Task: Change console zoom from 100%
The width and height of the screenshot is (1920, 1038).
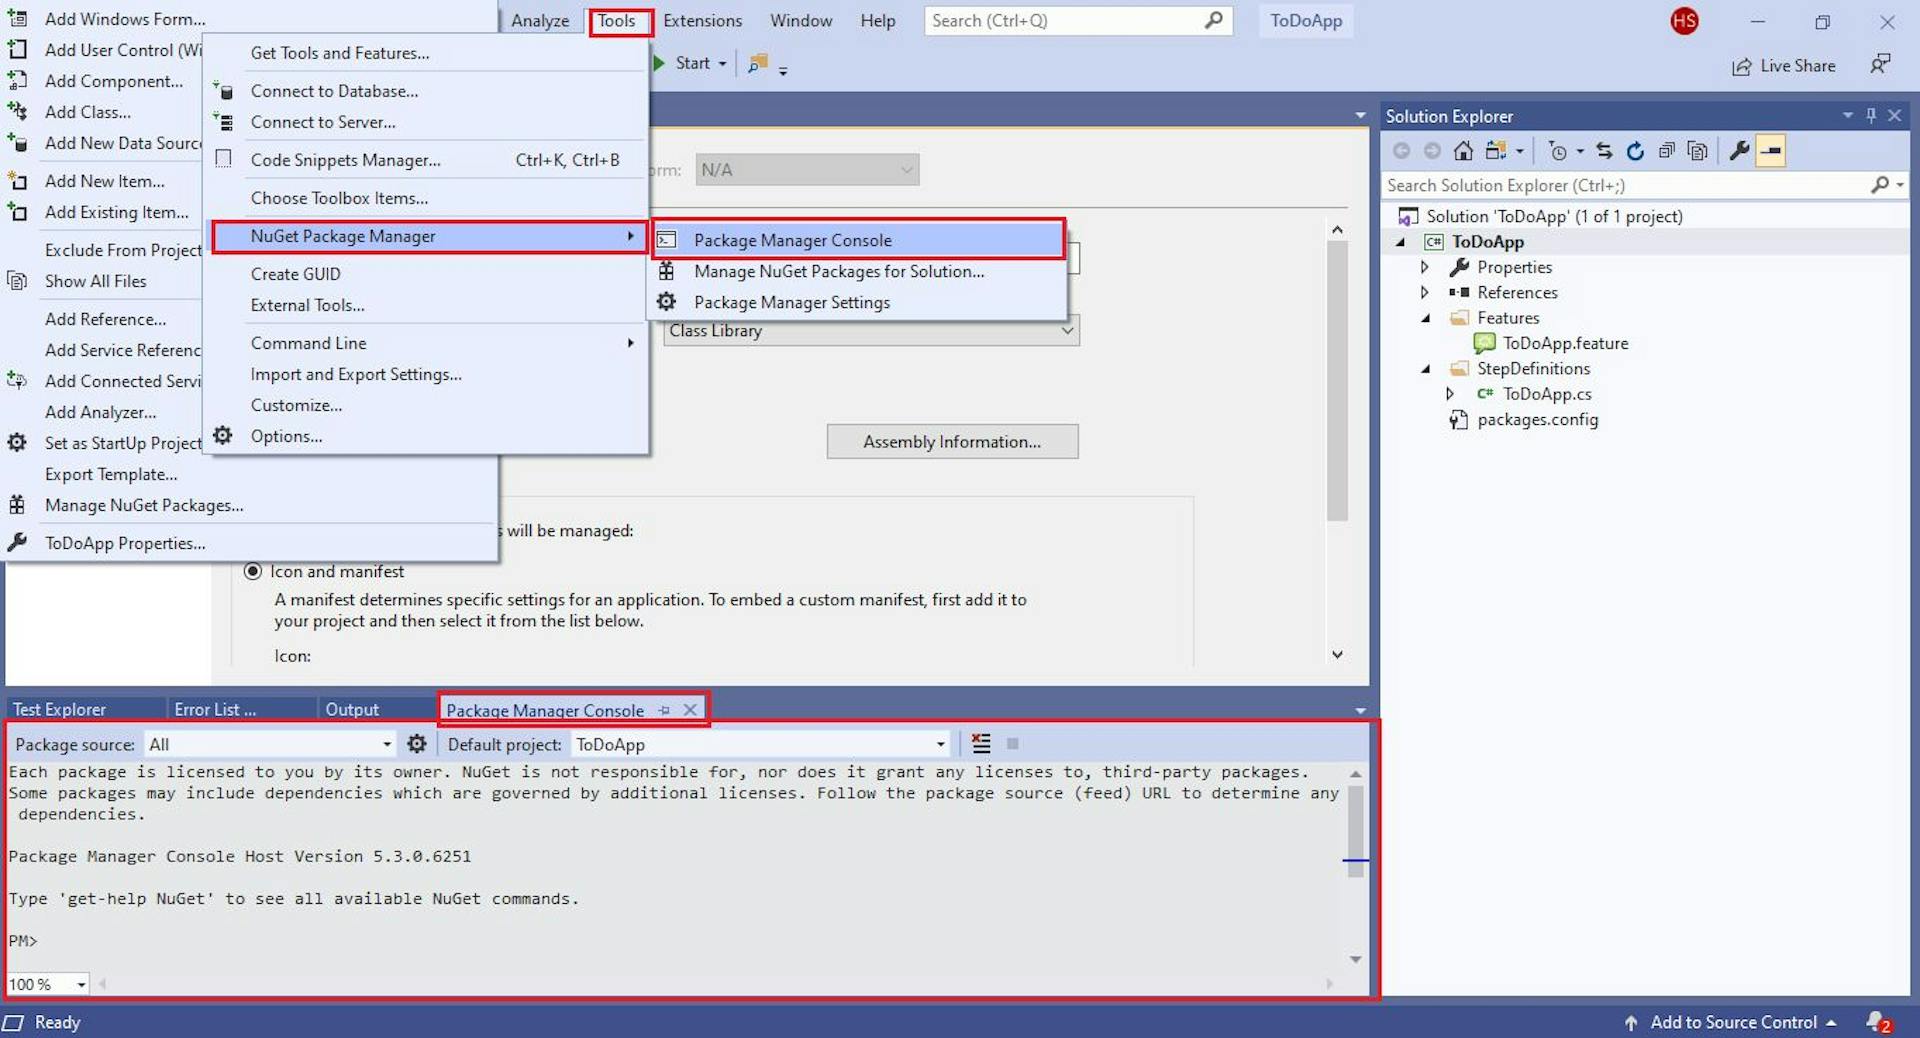Action: (x=46, y=984)
